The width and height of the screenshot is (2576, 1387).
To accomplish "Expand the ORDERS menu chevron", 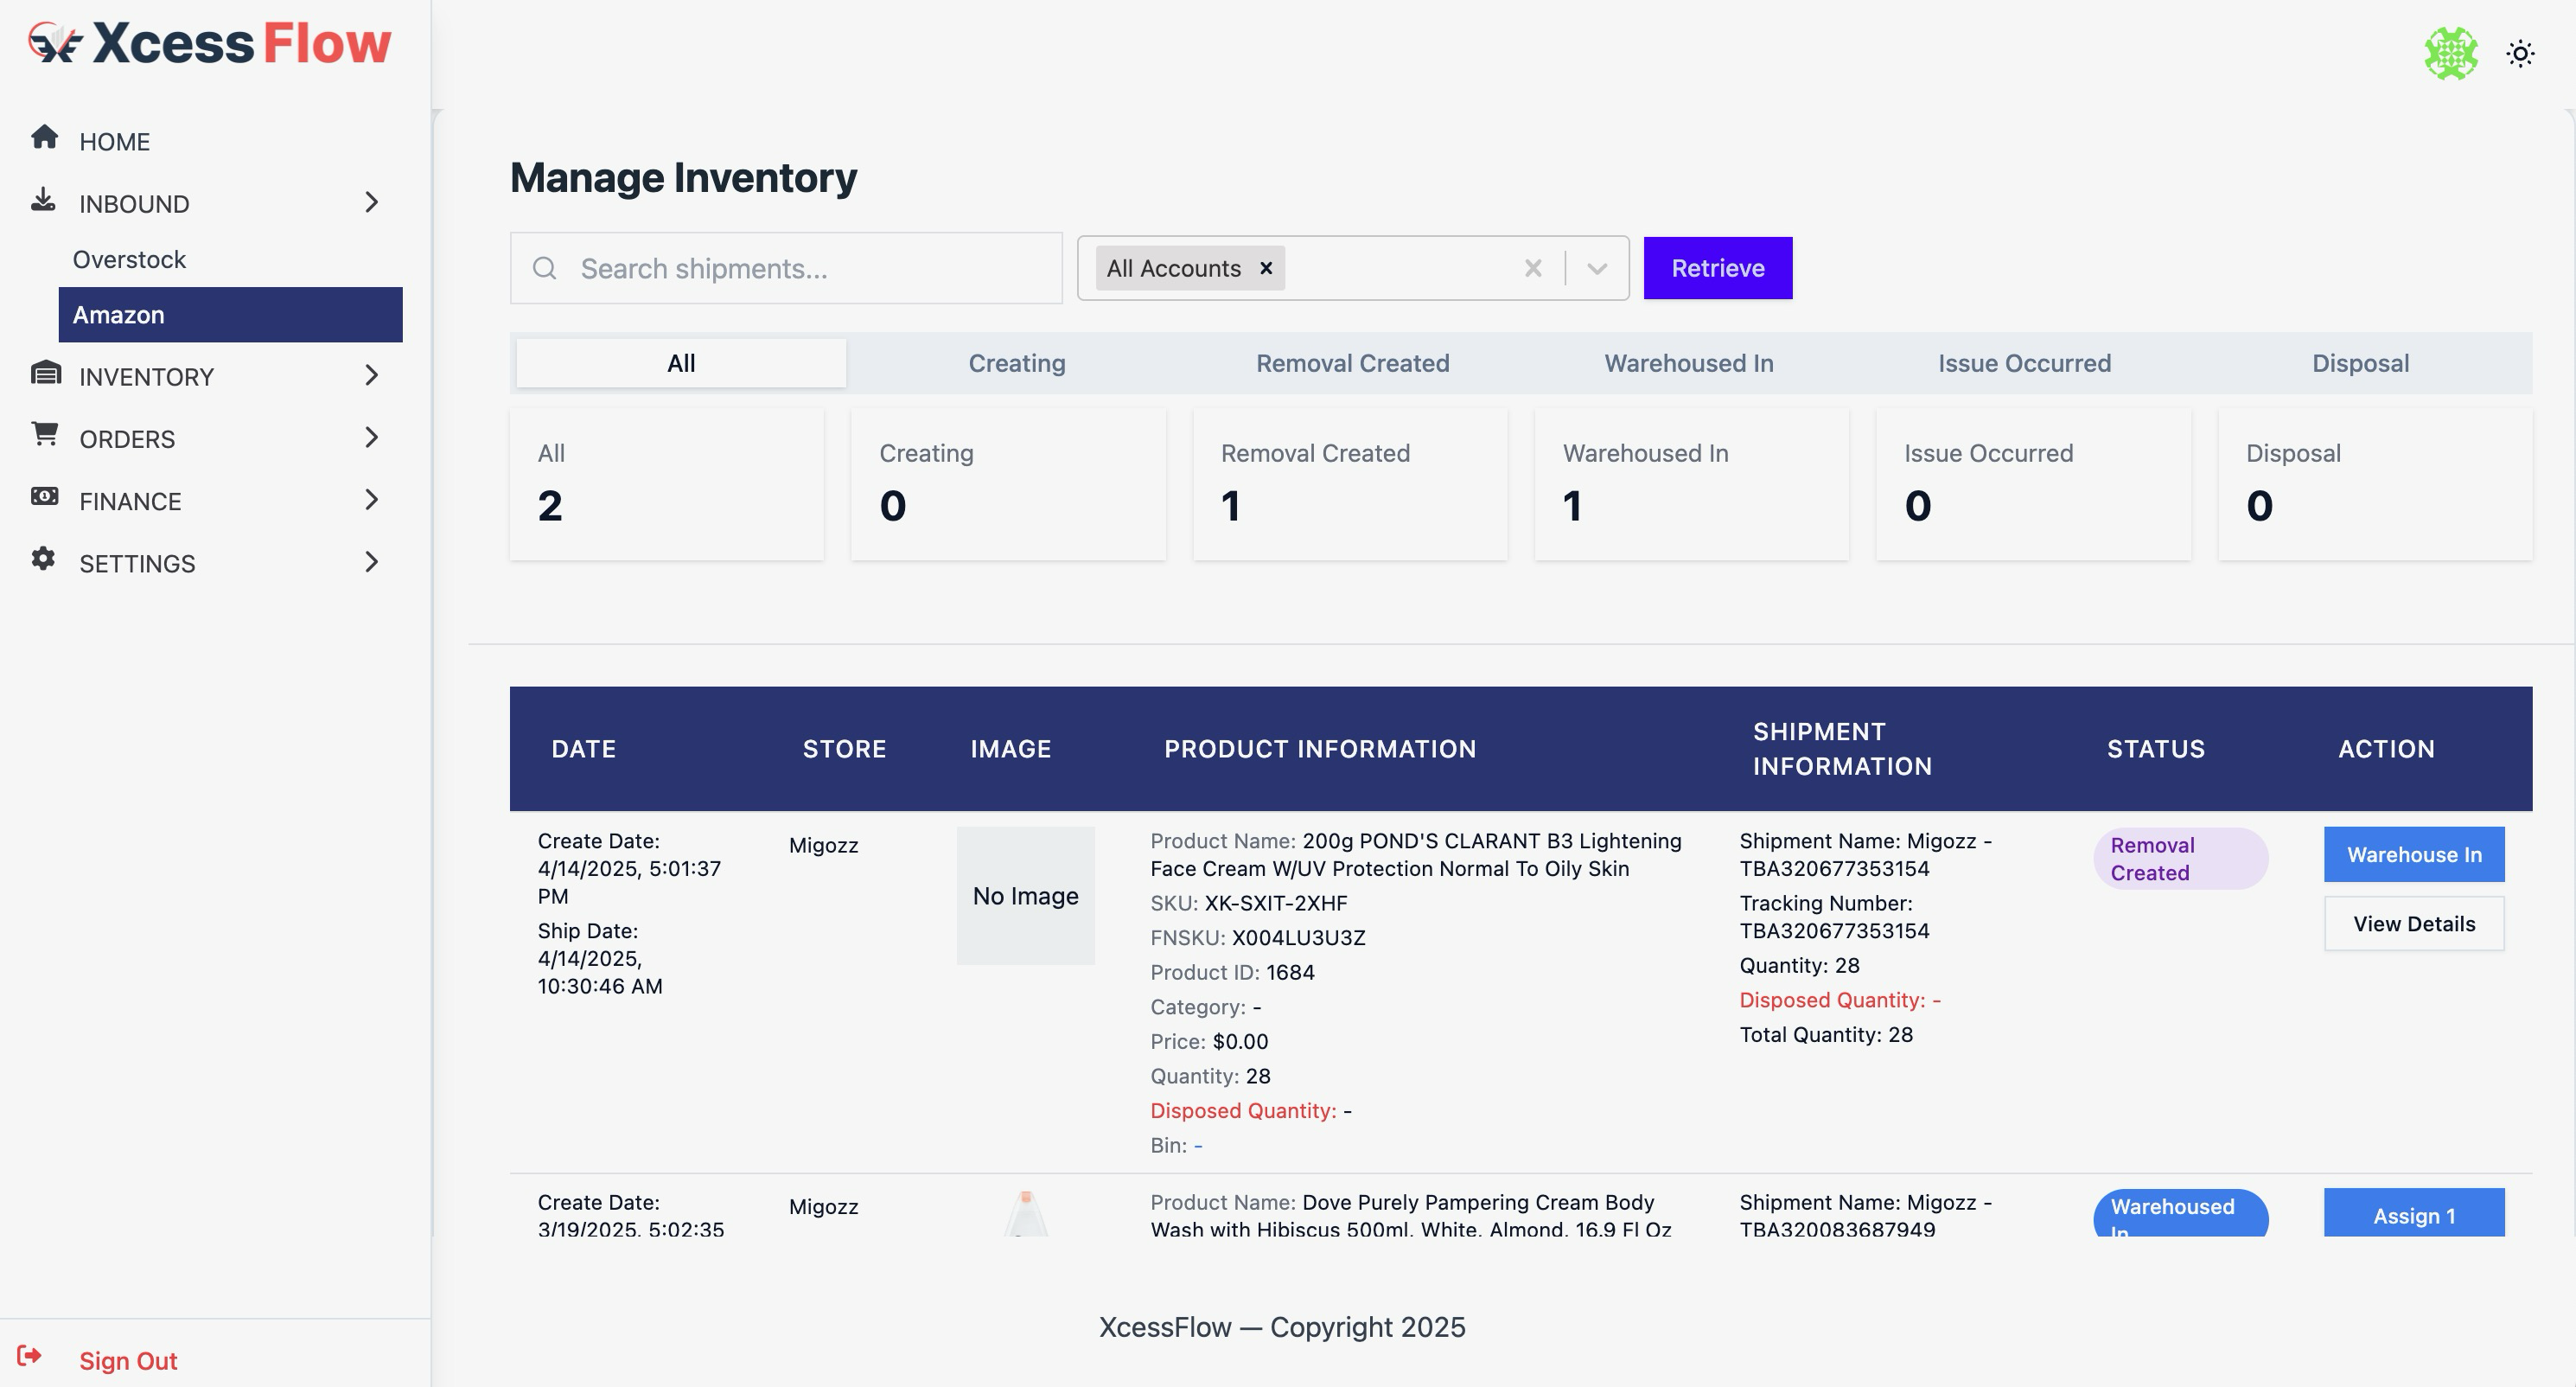I will click(x=371, y=437).
